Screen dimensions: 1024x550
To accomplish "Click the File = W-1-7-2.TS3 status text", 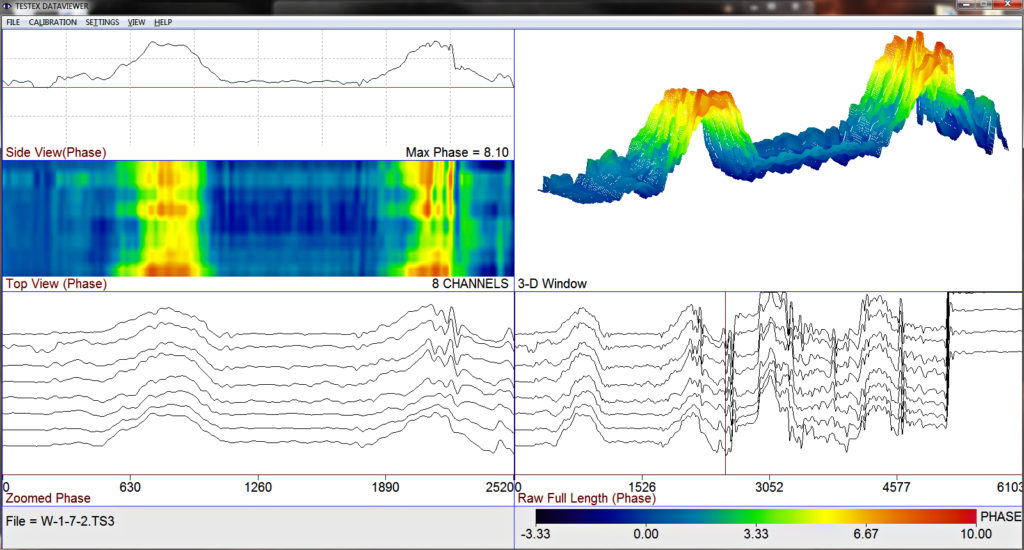I will (x=60, y=521).
